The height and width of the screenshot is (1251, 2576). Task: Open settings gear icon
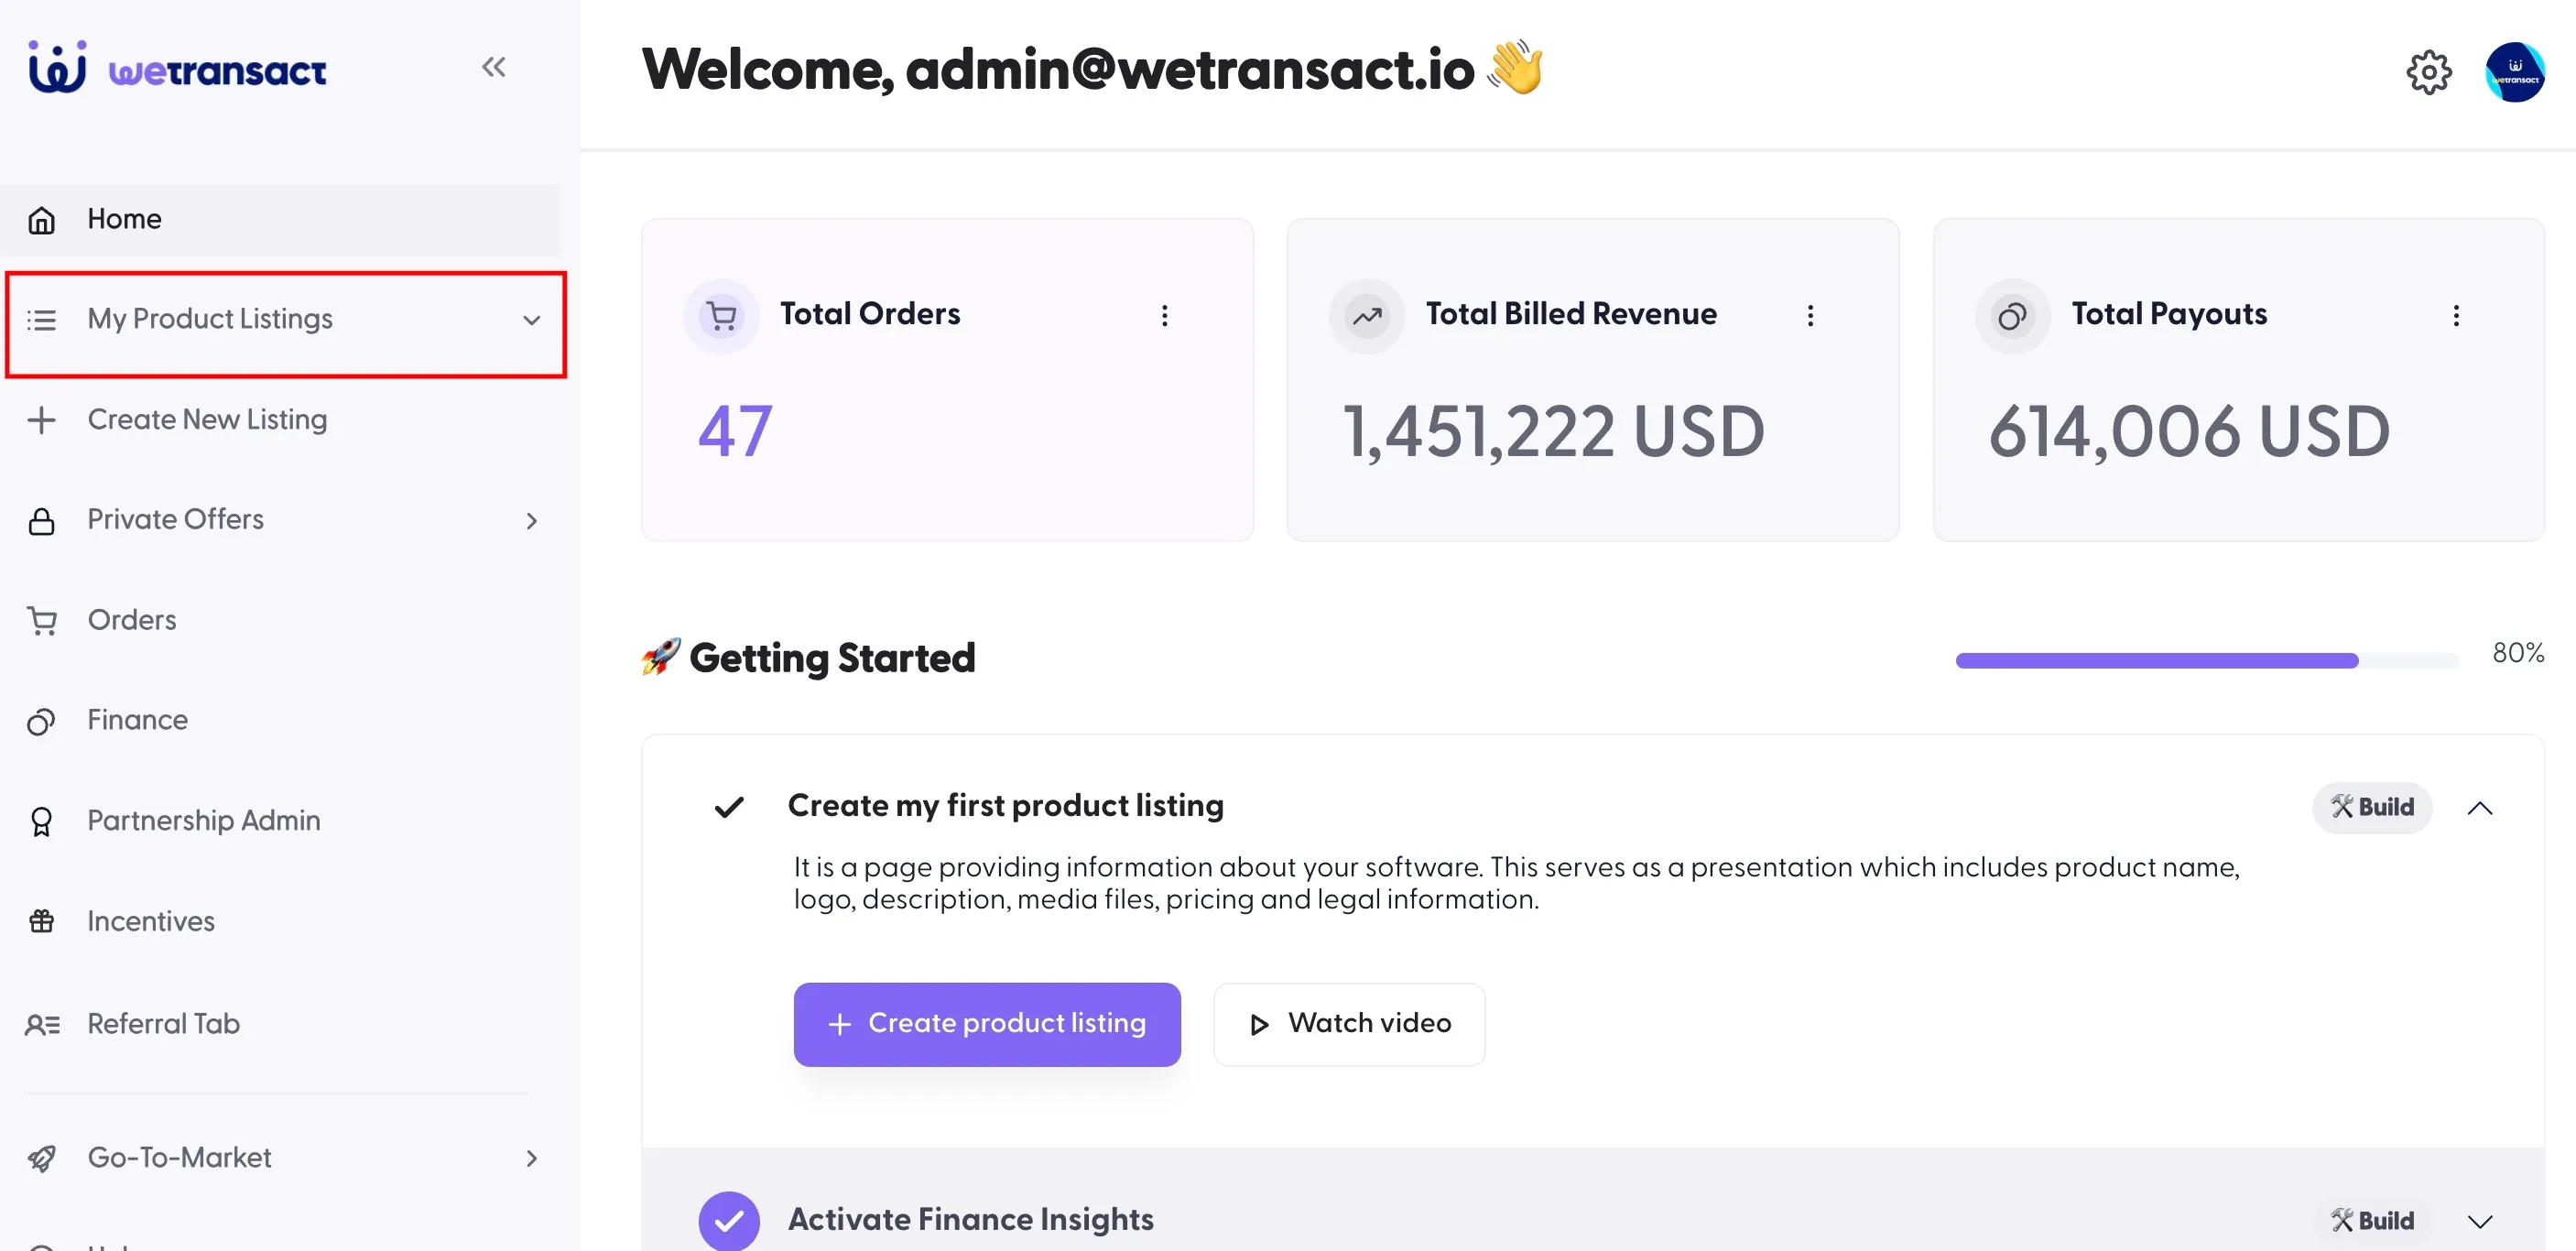(x=2428, y=72)
